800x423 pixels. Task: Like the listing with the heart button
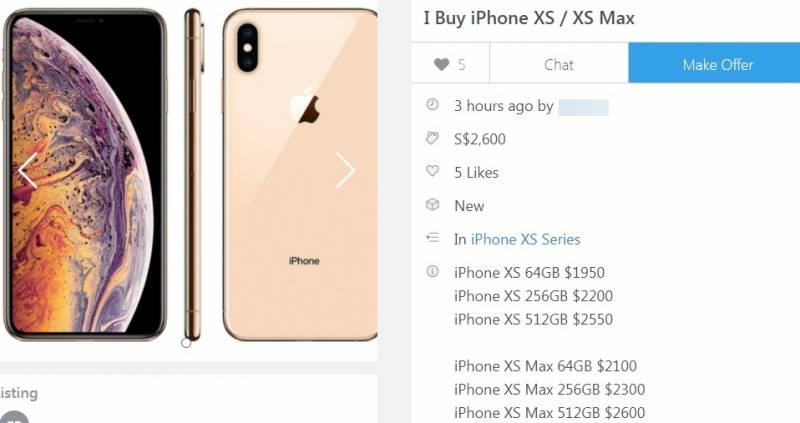coord(449,64)
